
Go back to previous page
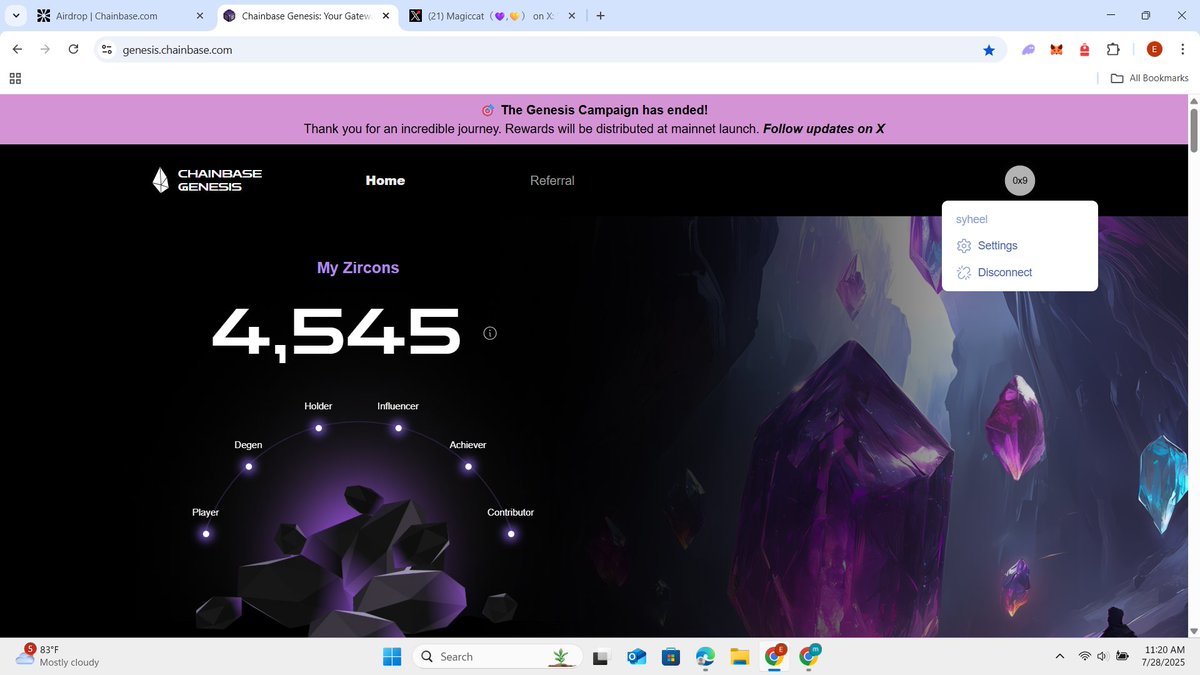(x=17, y=49)
